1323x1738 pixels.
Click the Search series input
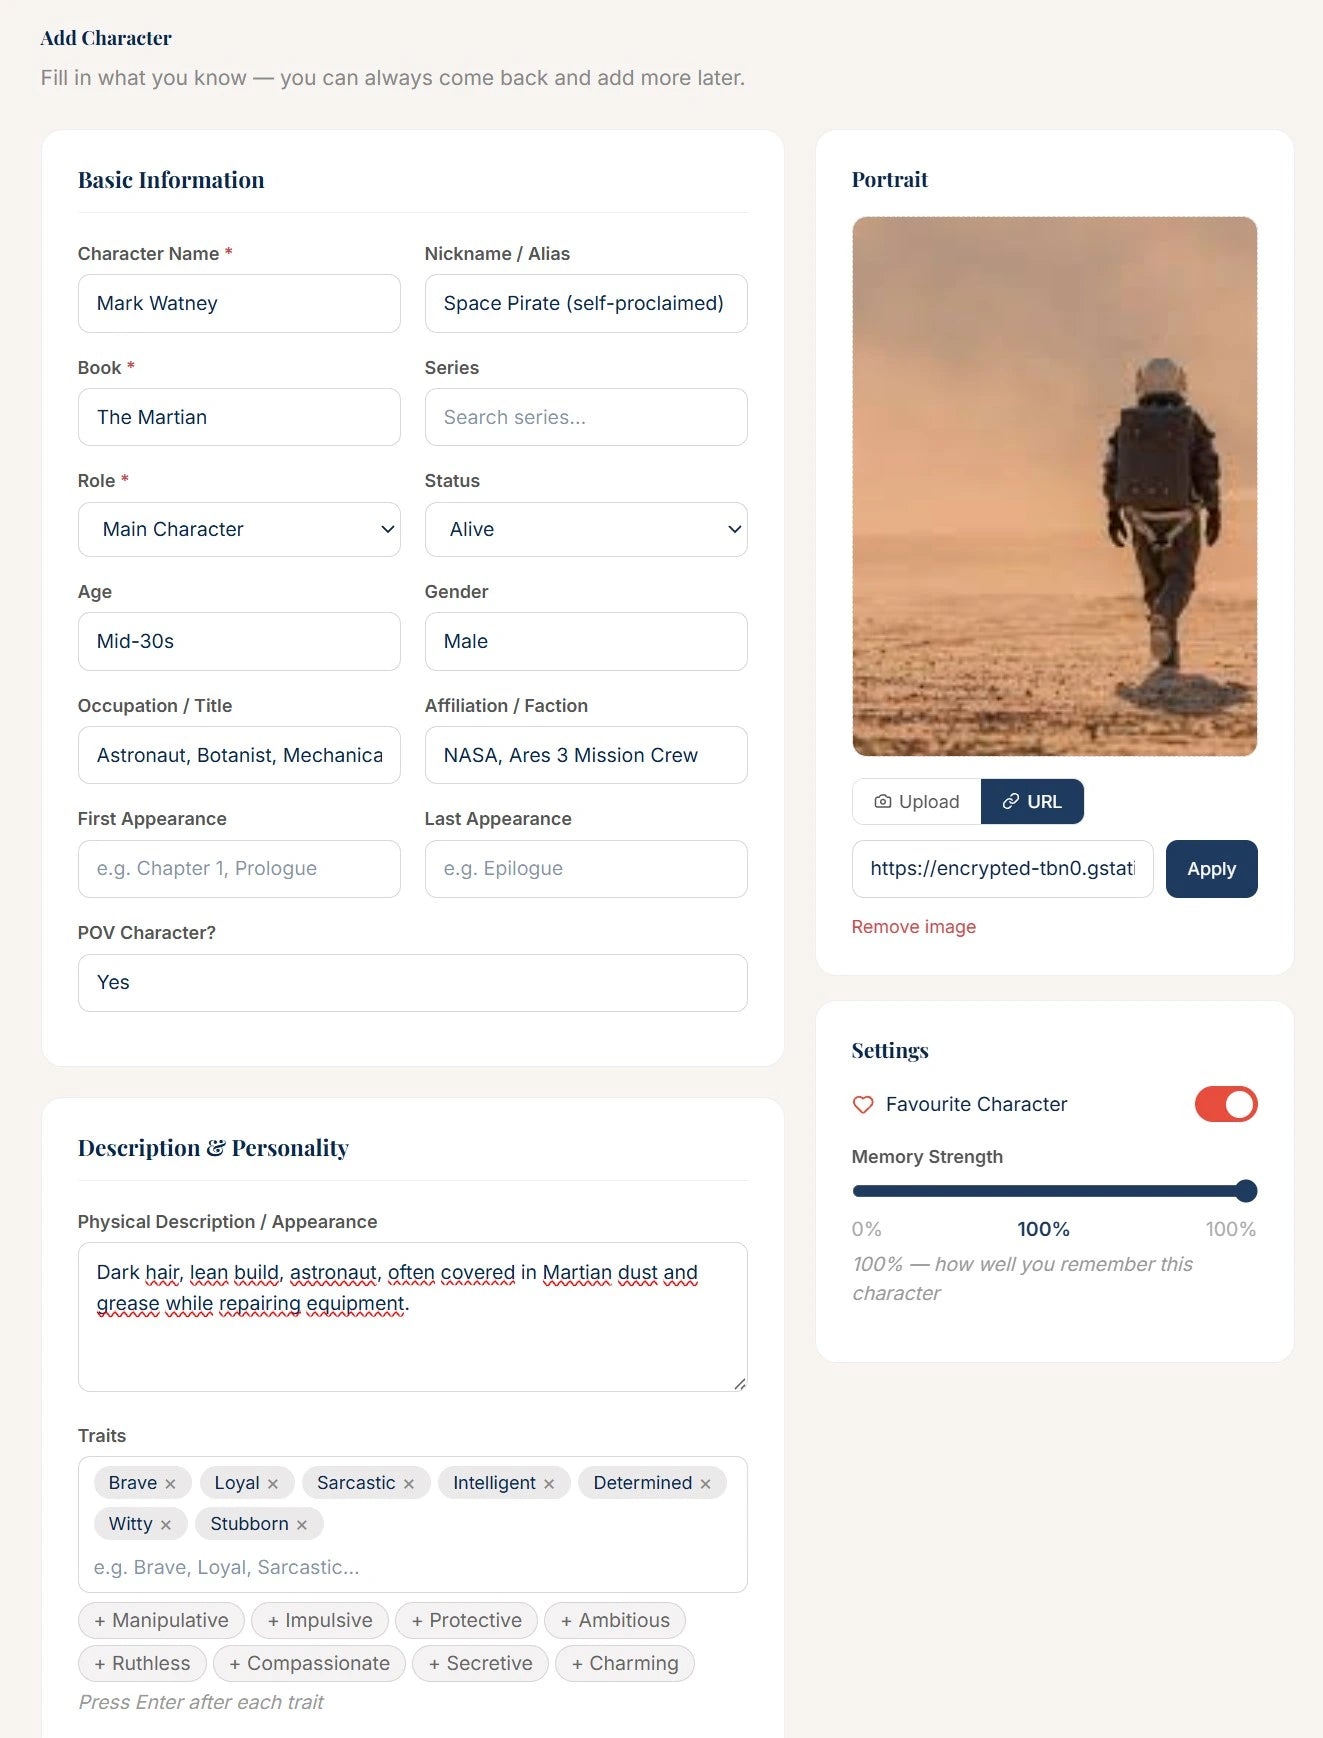tap(586, 417)
